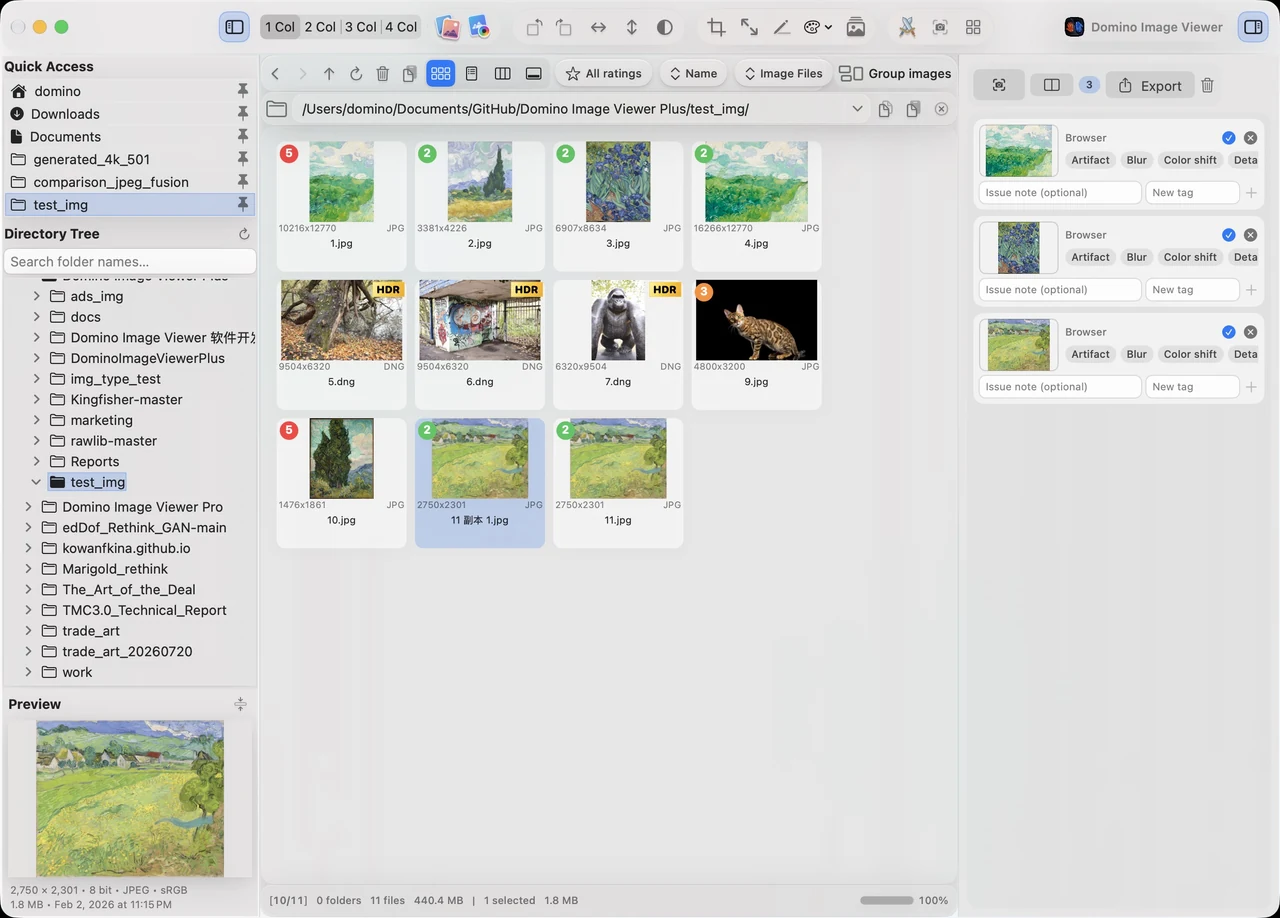Viewport: 1280px width, 918px height.
Task: Switch to the 3 Col layout
Action: [360, 27]
